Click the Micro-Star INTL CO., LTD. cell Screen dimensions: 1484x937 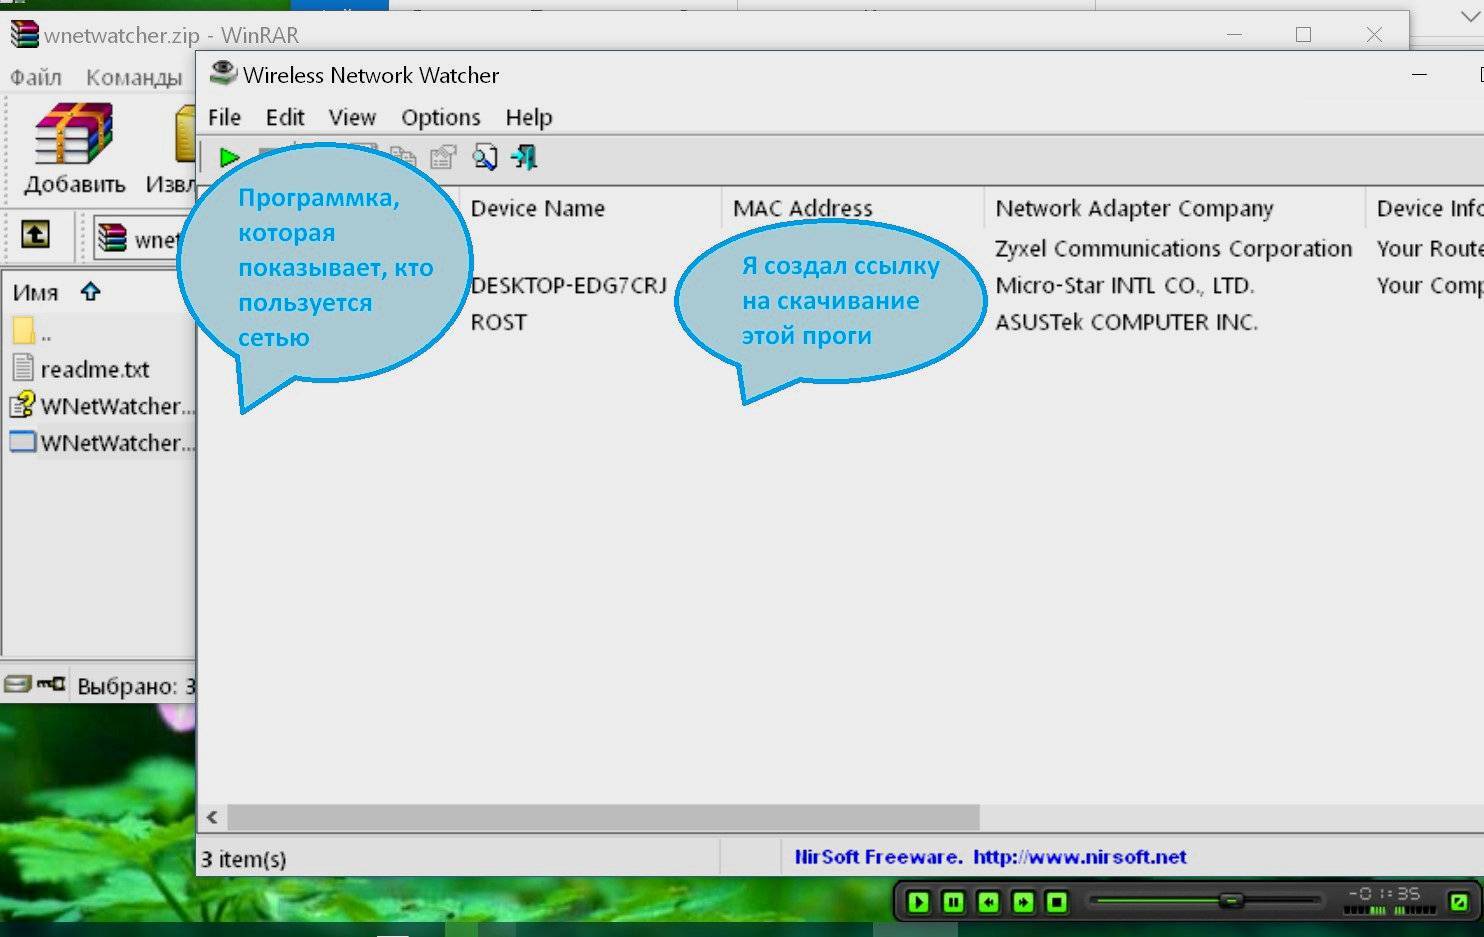click(1124, 286)
